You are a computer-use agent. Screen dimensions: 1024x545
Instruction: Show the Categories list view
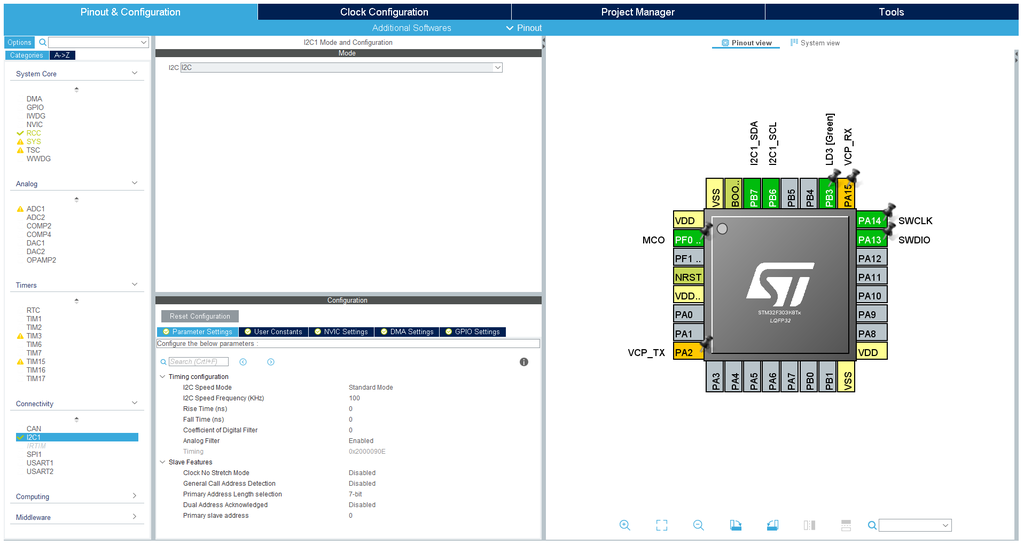26,55
